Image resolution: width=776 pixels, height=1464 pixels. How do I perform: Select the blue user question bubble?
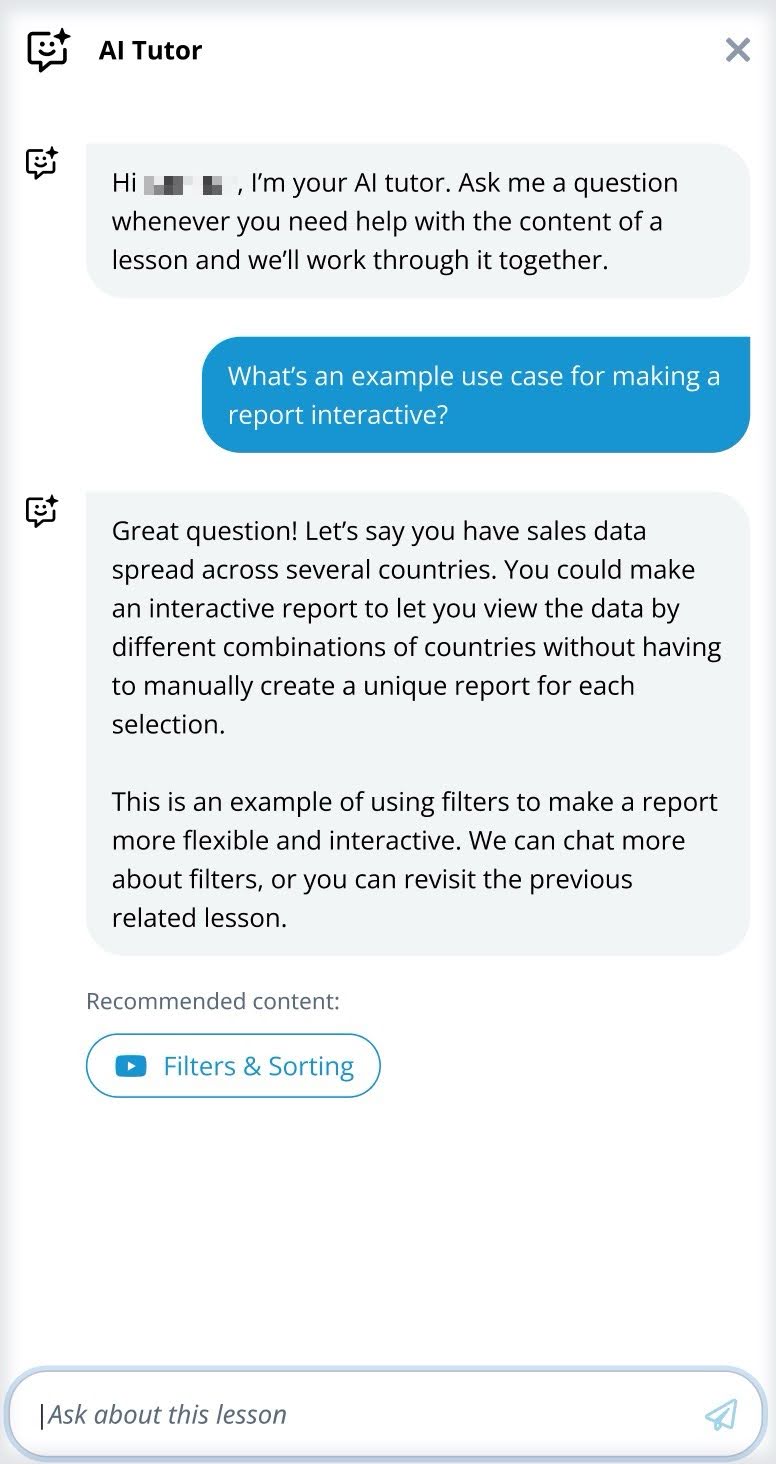(475, 395)
